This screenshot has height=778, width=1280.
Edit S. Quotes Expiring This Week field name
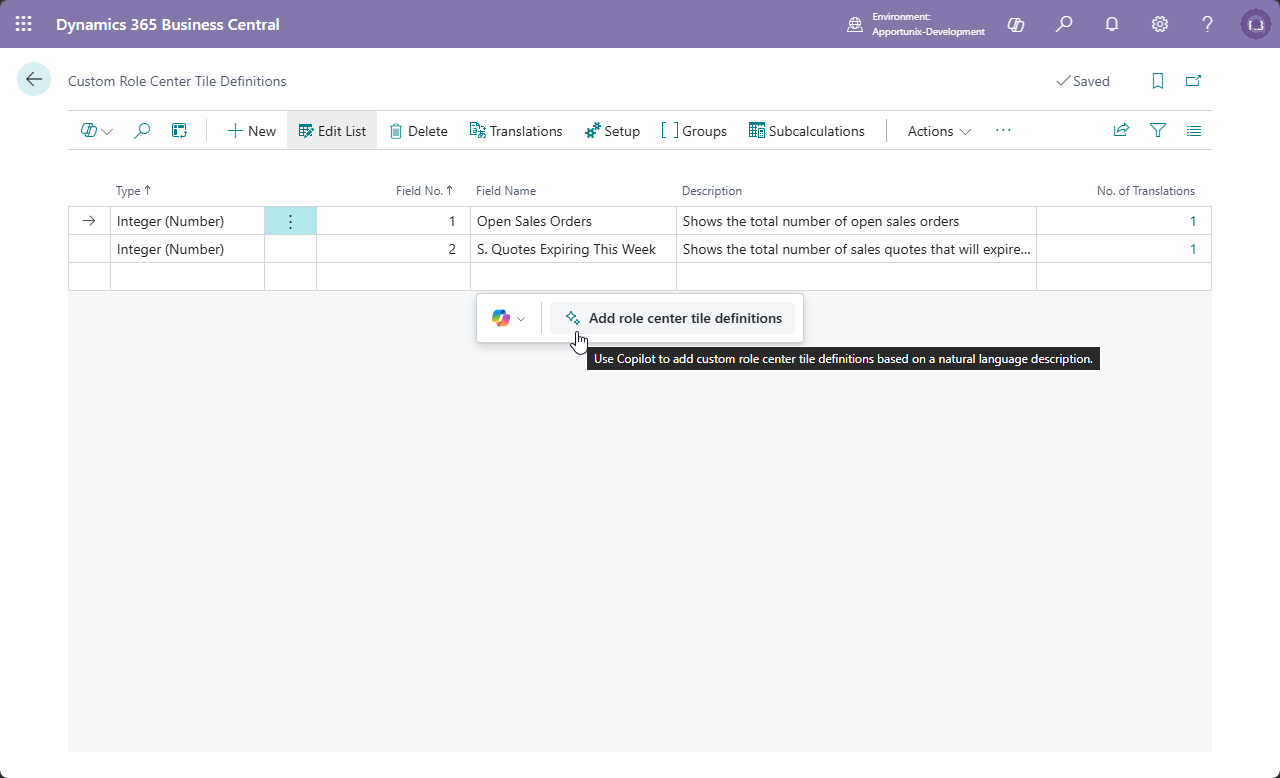click(x=573, y=249)
